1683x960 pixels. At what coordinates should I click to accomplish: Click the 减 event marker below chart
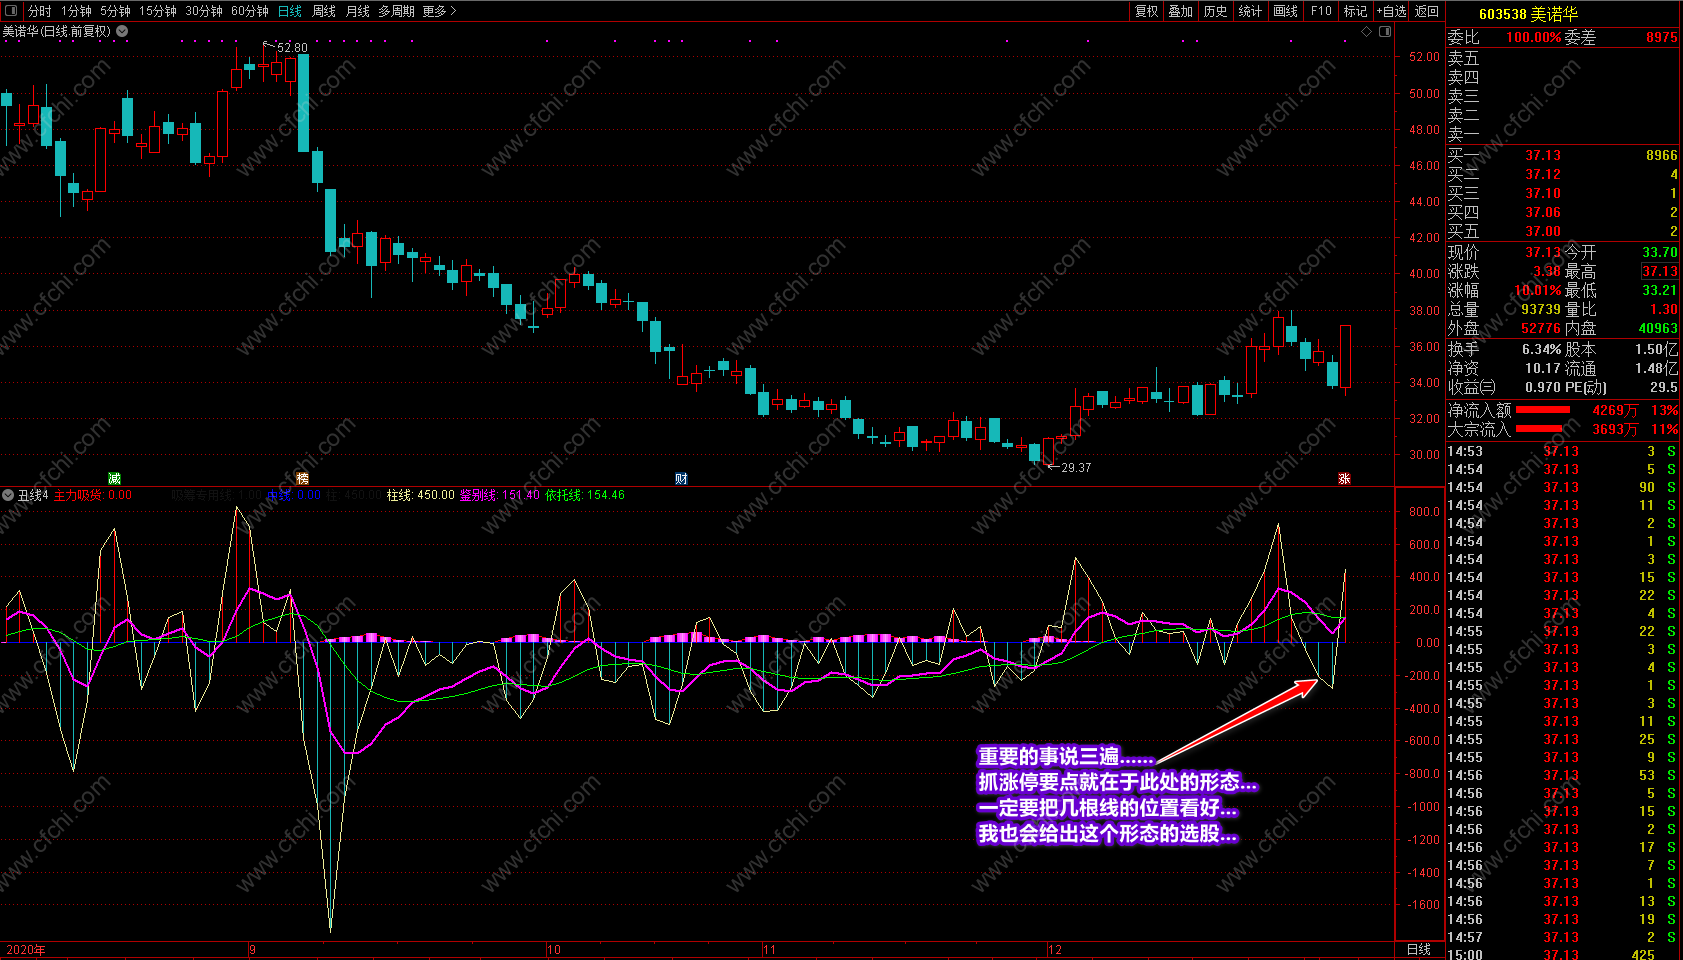[x=114, y=479]
